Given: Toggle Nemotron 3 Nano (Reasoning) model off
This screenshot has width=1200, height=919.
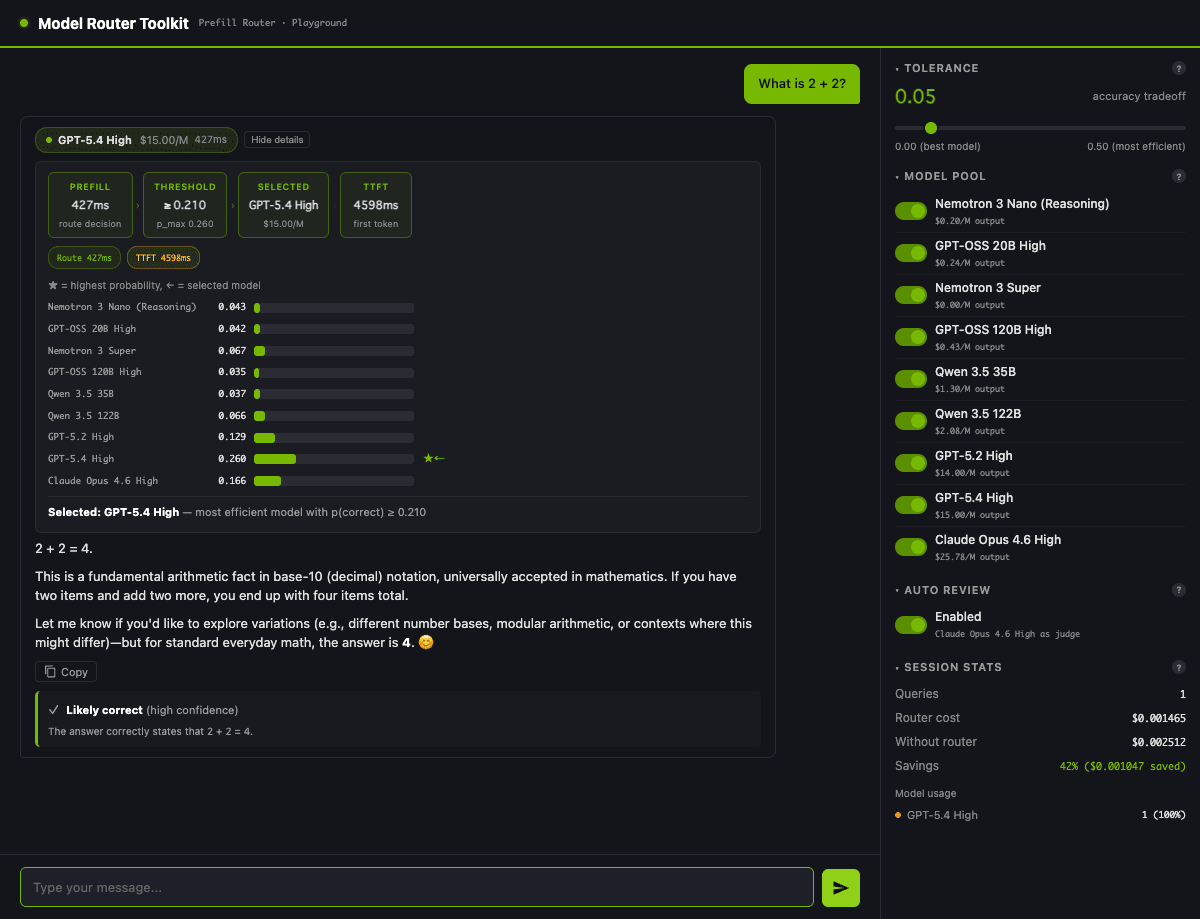Looking at the screenshot, I should (911, 211).
